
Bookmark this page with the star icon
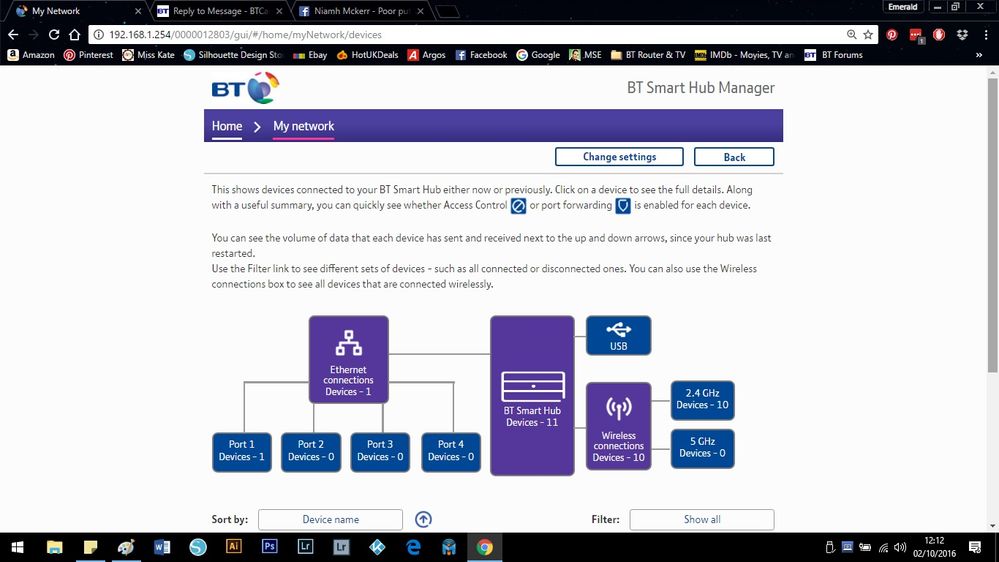point(868,34)
